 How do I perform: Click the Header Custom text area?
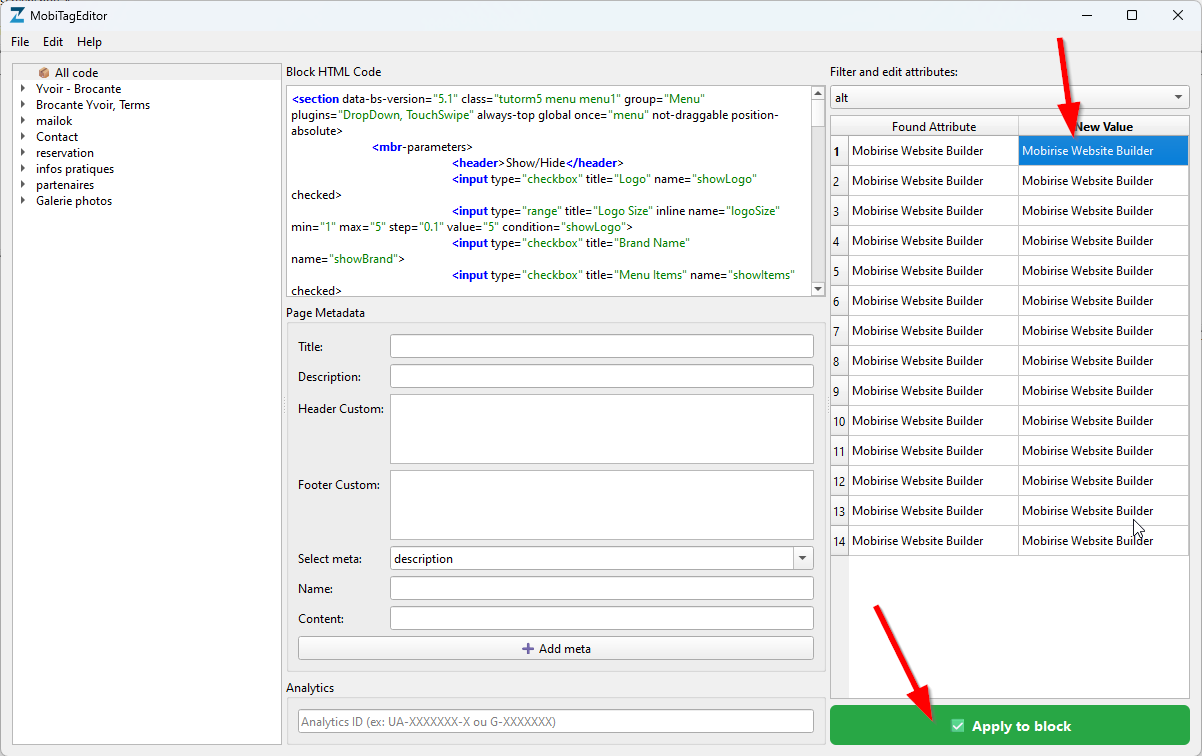[x=601, y=429]
